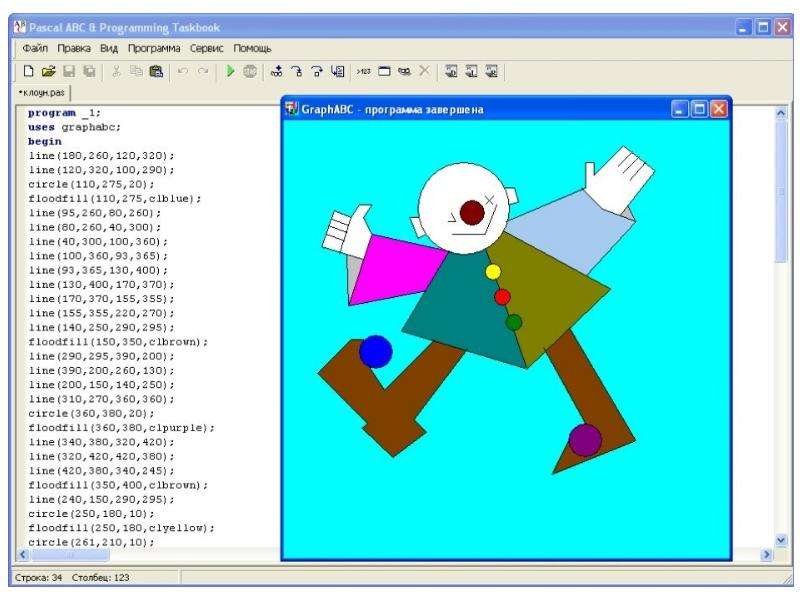Click the Save All icon
This screenshot has height=600, width=800.
[x=89, y=71]
